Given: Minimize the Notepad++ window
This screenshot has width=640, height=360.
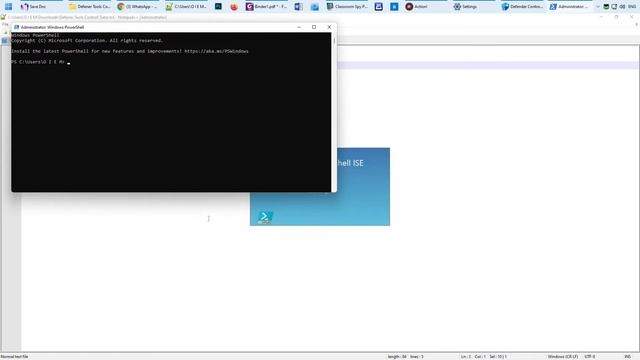Looking at the screenshot, I should click(601, 17).
